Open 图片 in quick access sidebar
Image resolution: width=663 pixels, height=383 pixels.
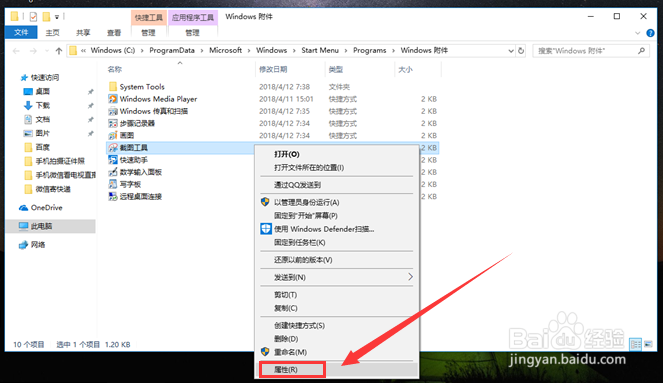tap(42, 133)
